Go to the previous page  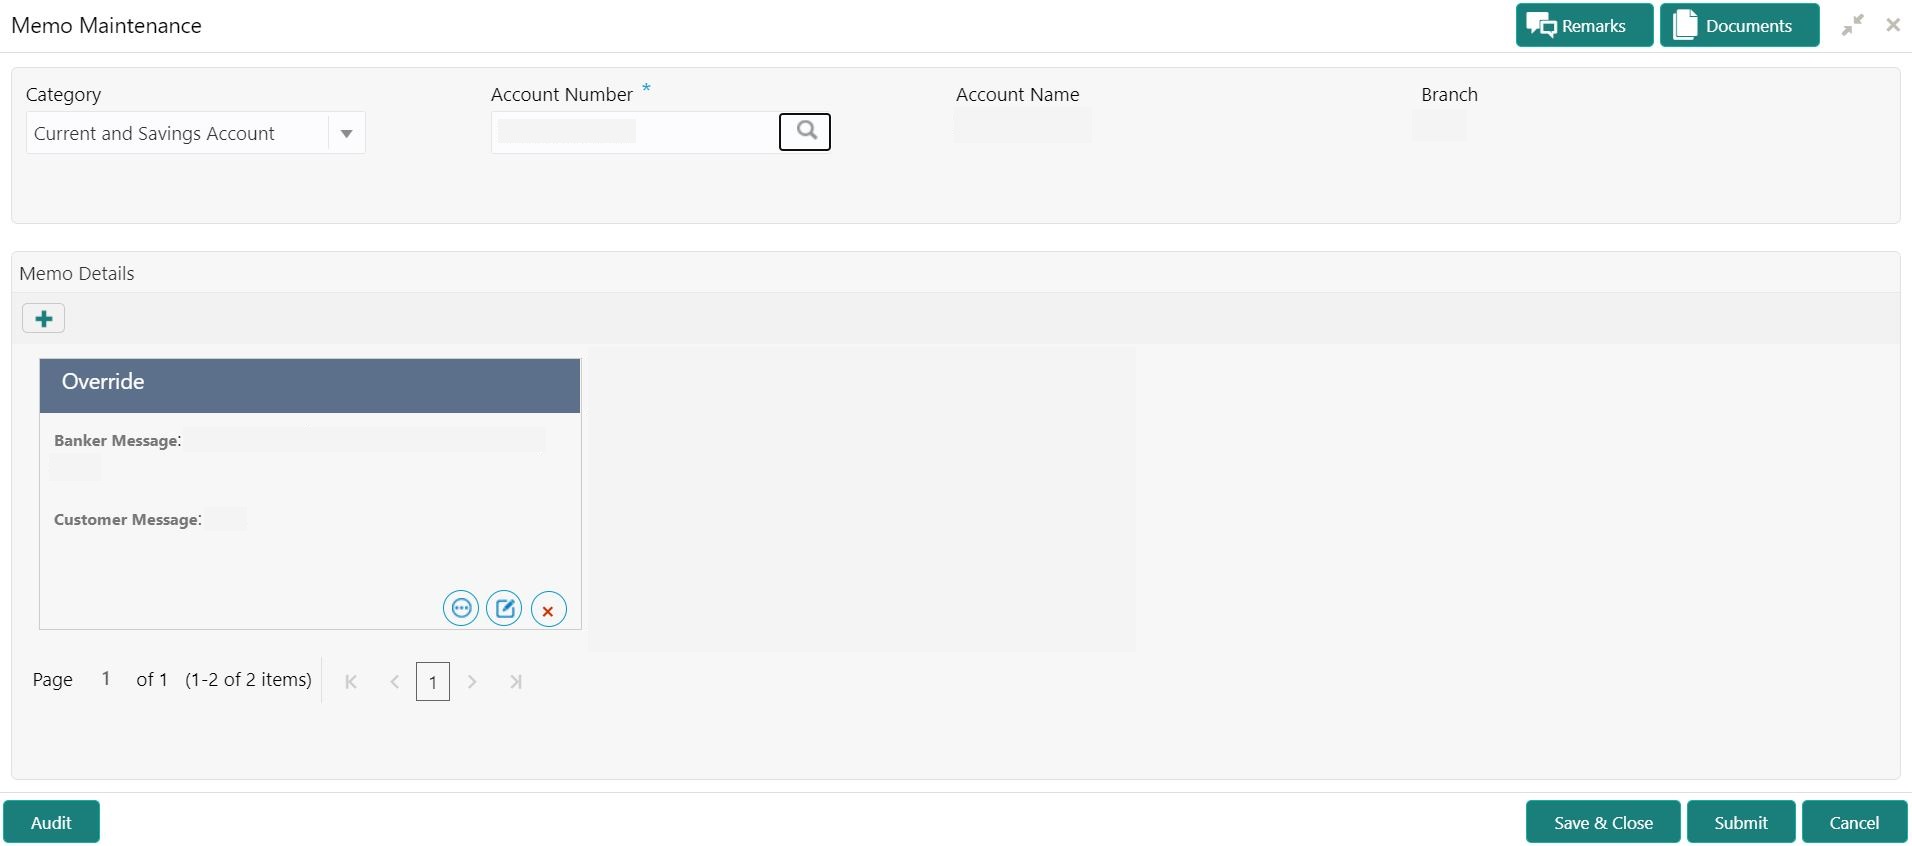pyautogui.click(x=395, y=682)
